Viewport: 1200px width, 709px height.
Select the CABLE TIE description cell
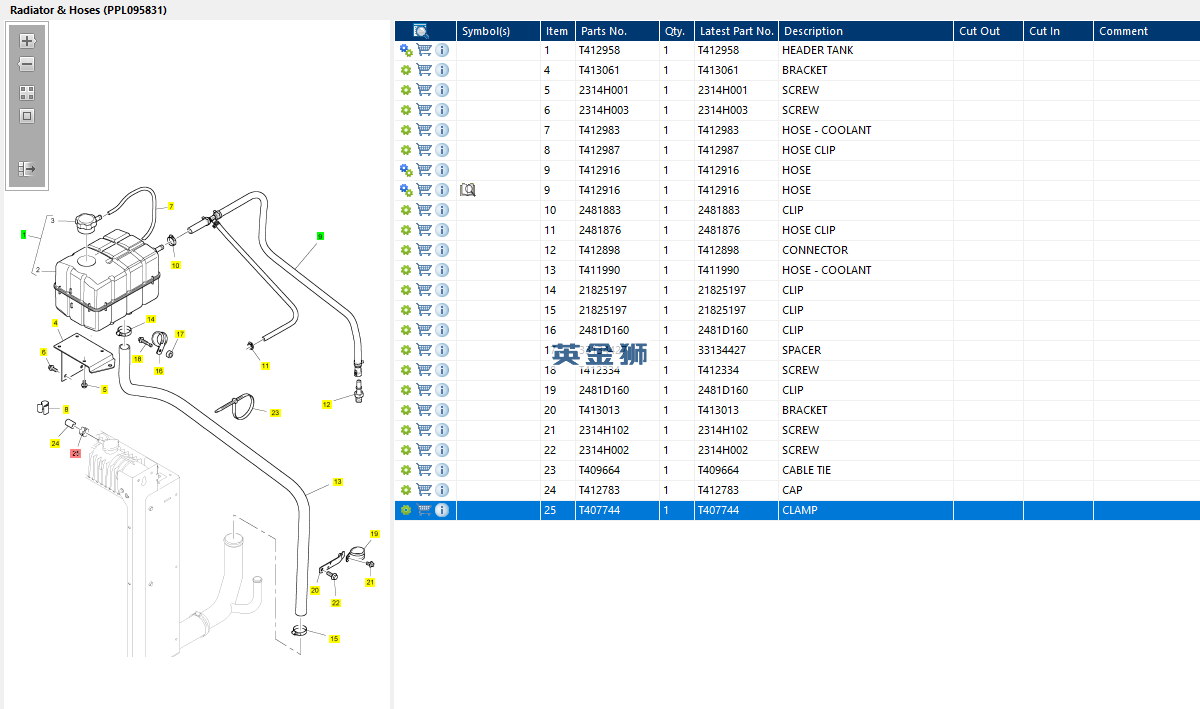point(865,470)
